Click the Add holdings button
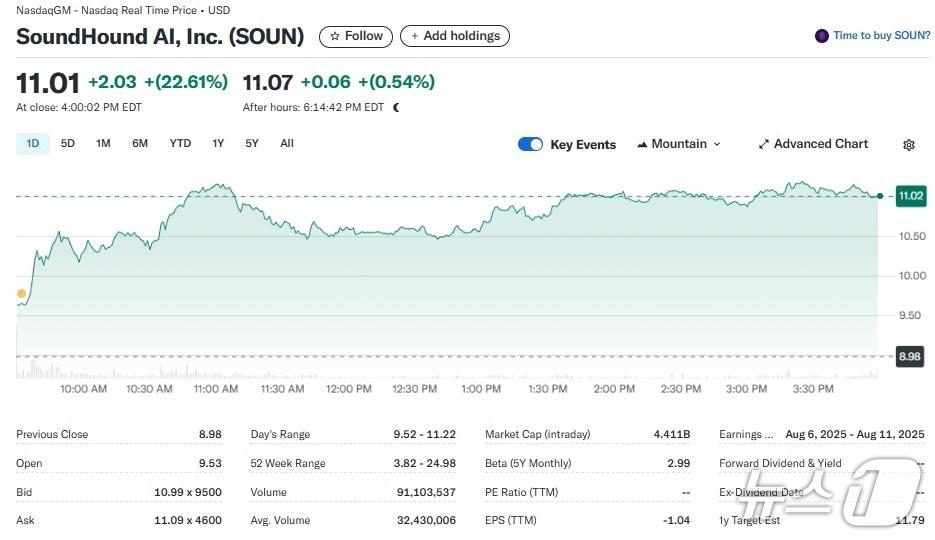Viewport: 935px width, 540px height. 455,36
